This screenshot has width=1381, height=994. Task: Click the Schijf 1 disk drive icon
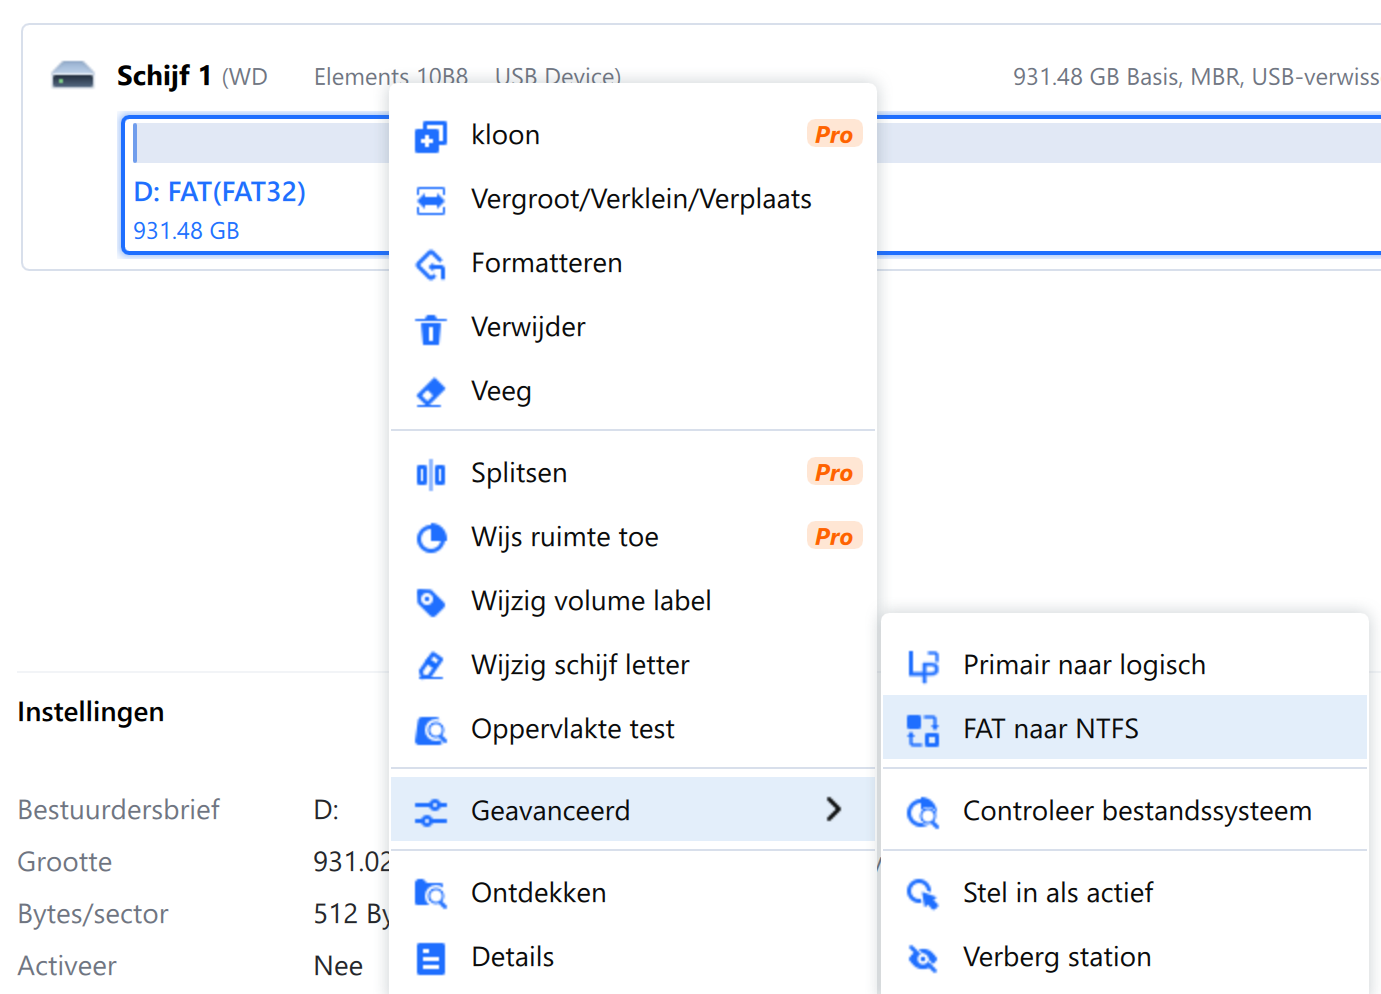(73, 76)
